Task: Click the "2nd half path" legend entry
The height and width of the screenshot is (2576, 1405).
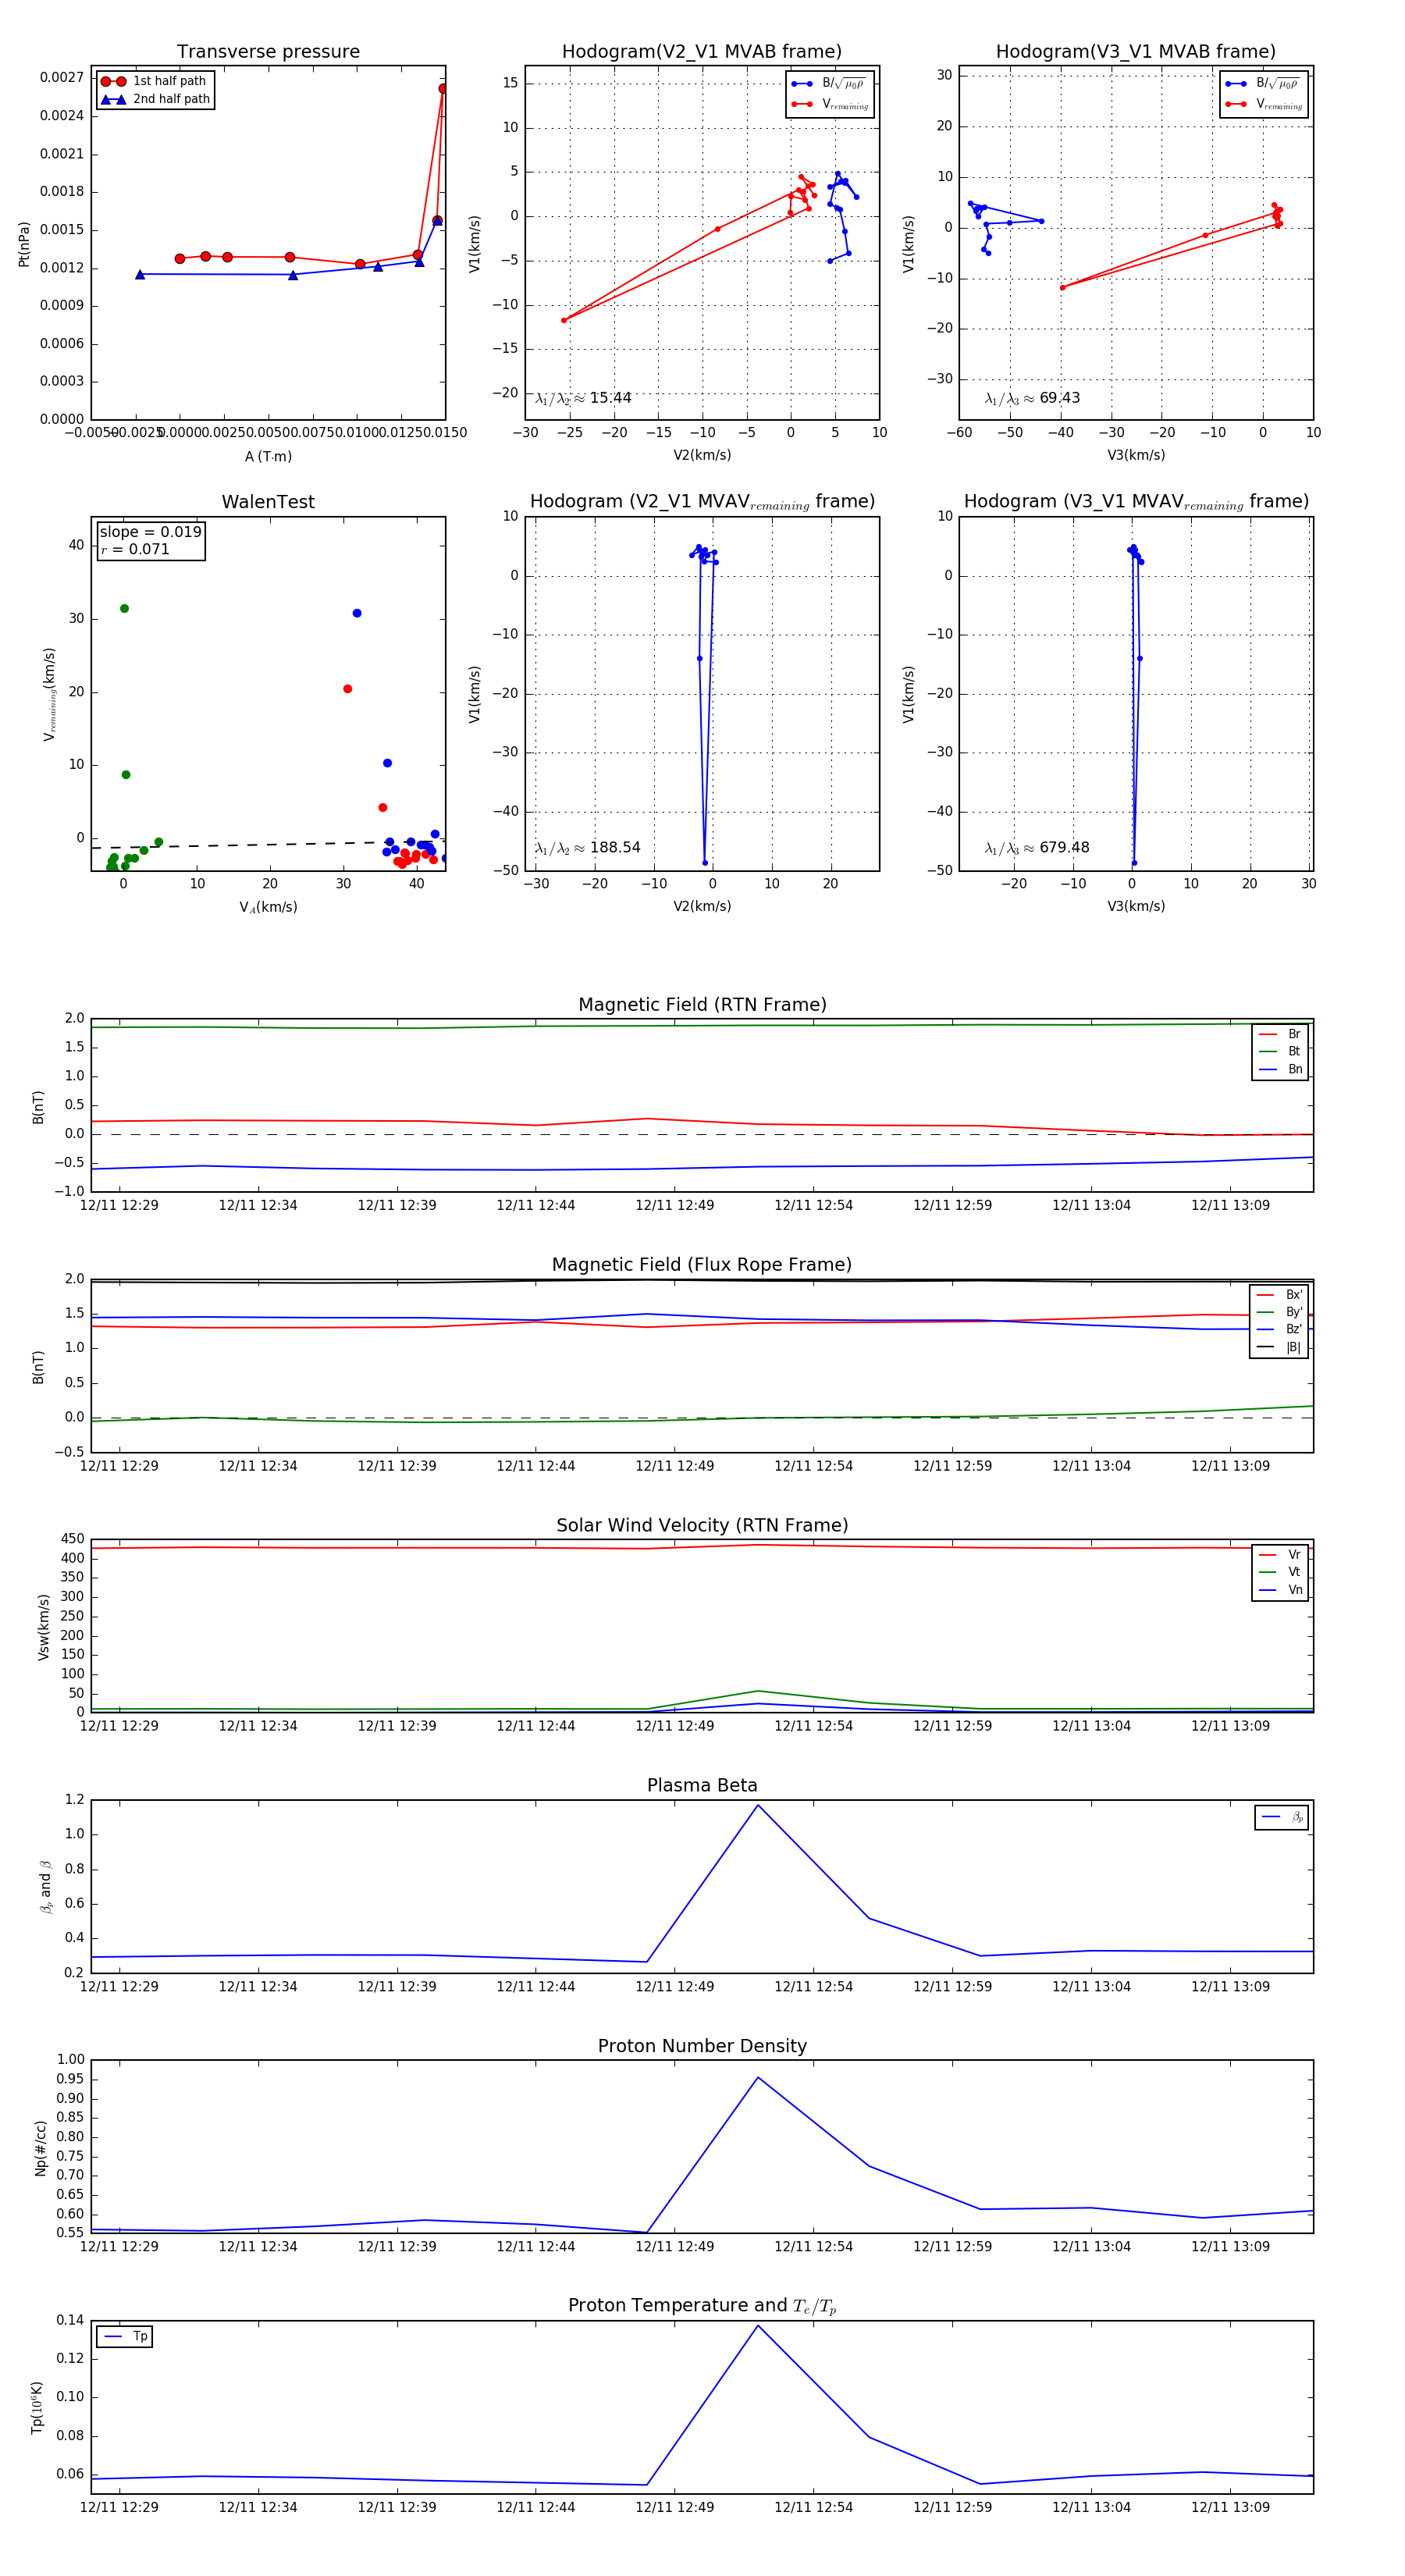Action: coord(154,99)
